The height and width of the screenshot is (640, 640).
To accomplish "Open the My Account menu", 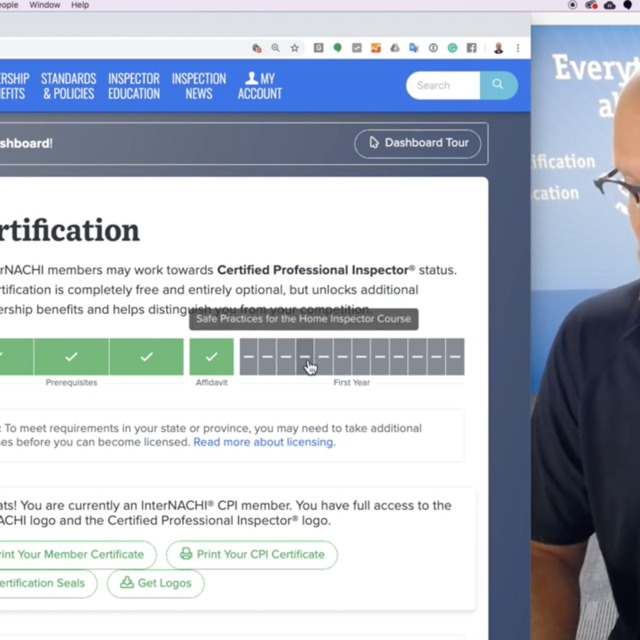I will click(x=259, y=86).
